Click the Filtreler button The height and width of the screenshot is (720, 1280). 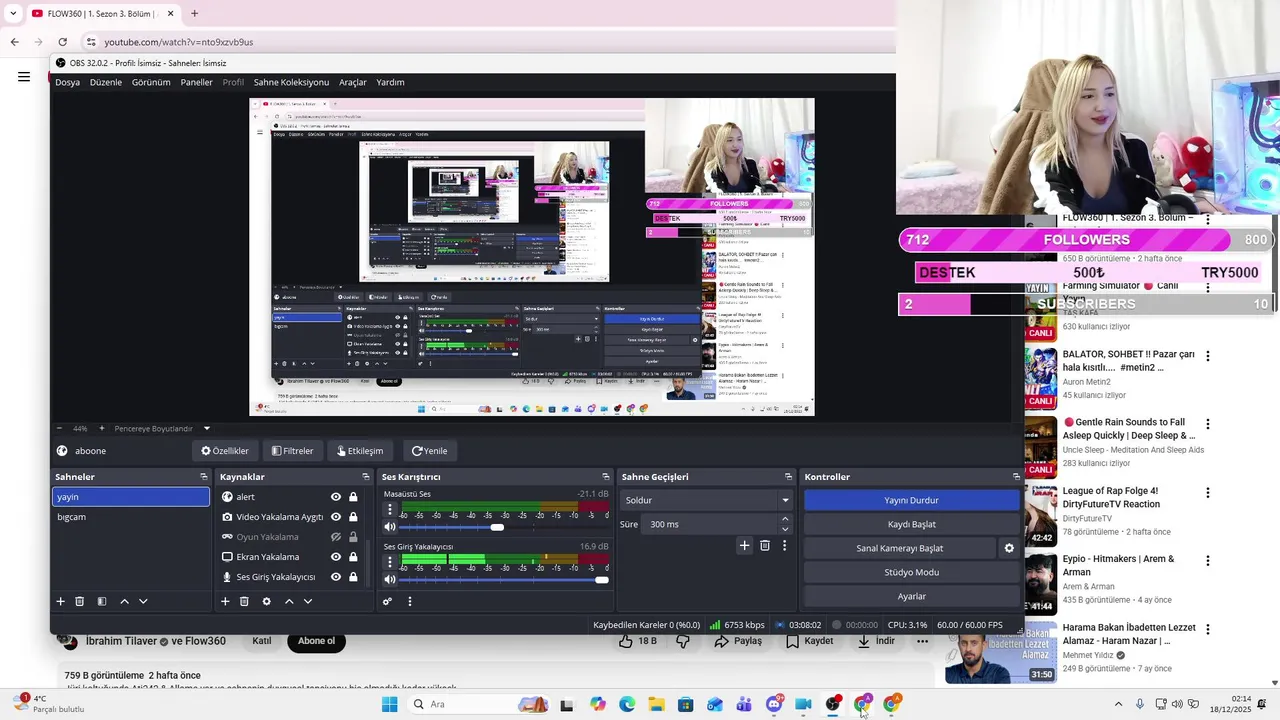292,451
